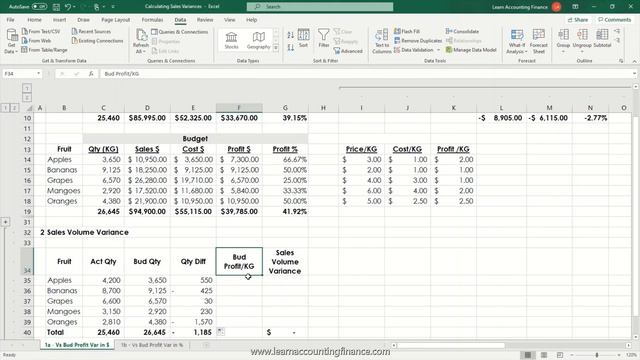This screenshot has height=360, width=640.
Task: Click the Name Box showing F34
Action: pyautogui.click(x=19, y=73)
